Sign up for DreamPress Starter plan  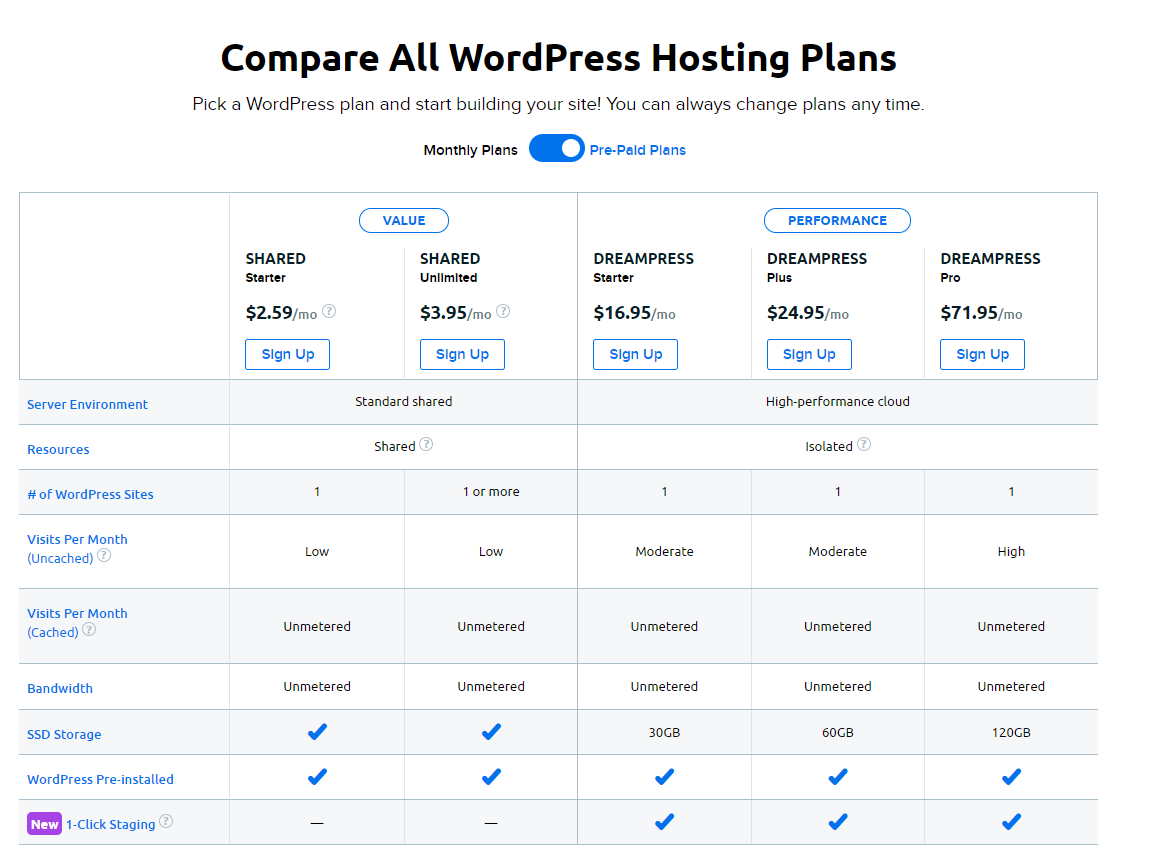636,354
